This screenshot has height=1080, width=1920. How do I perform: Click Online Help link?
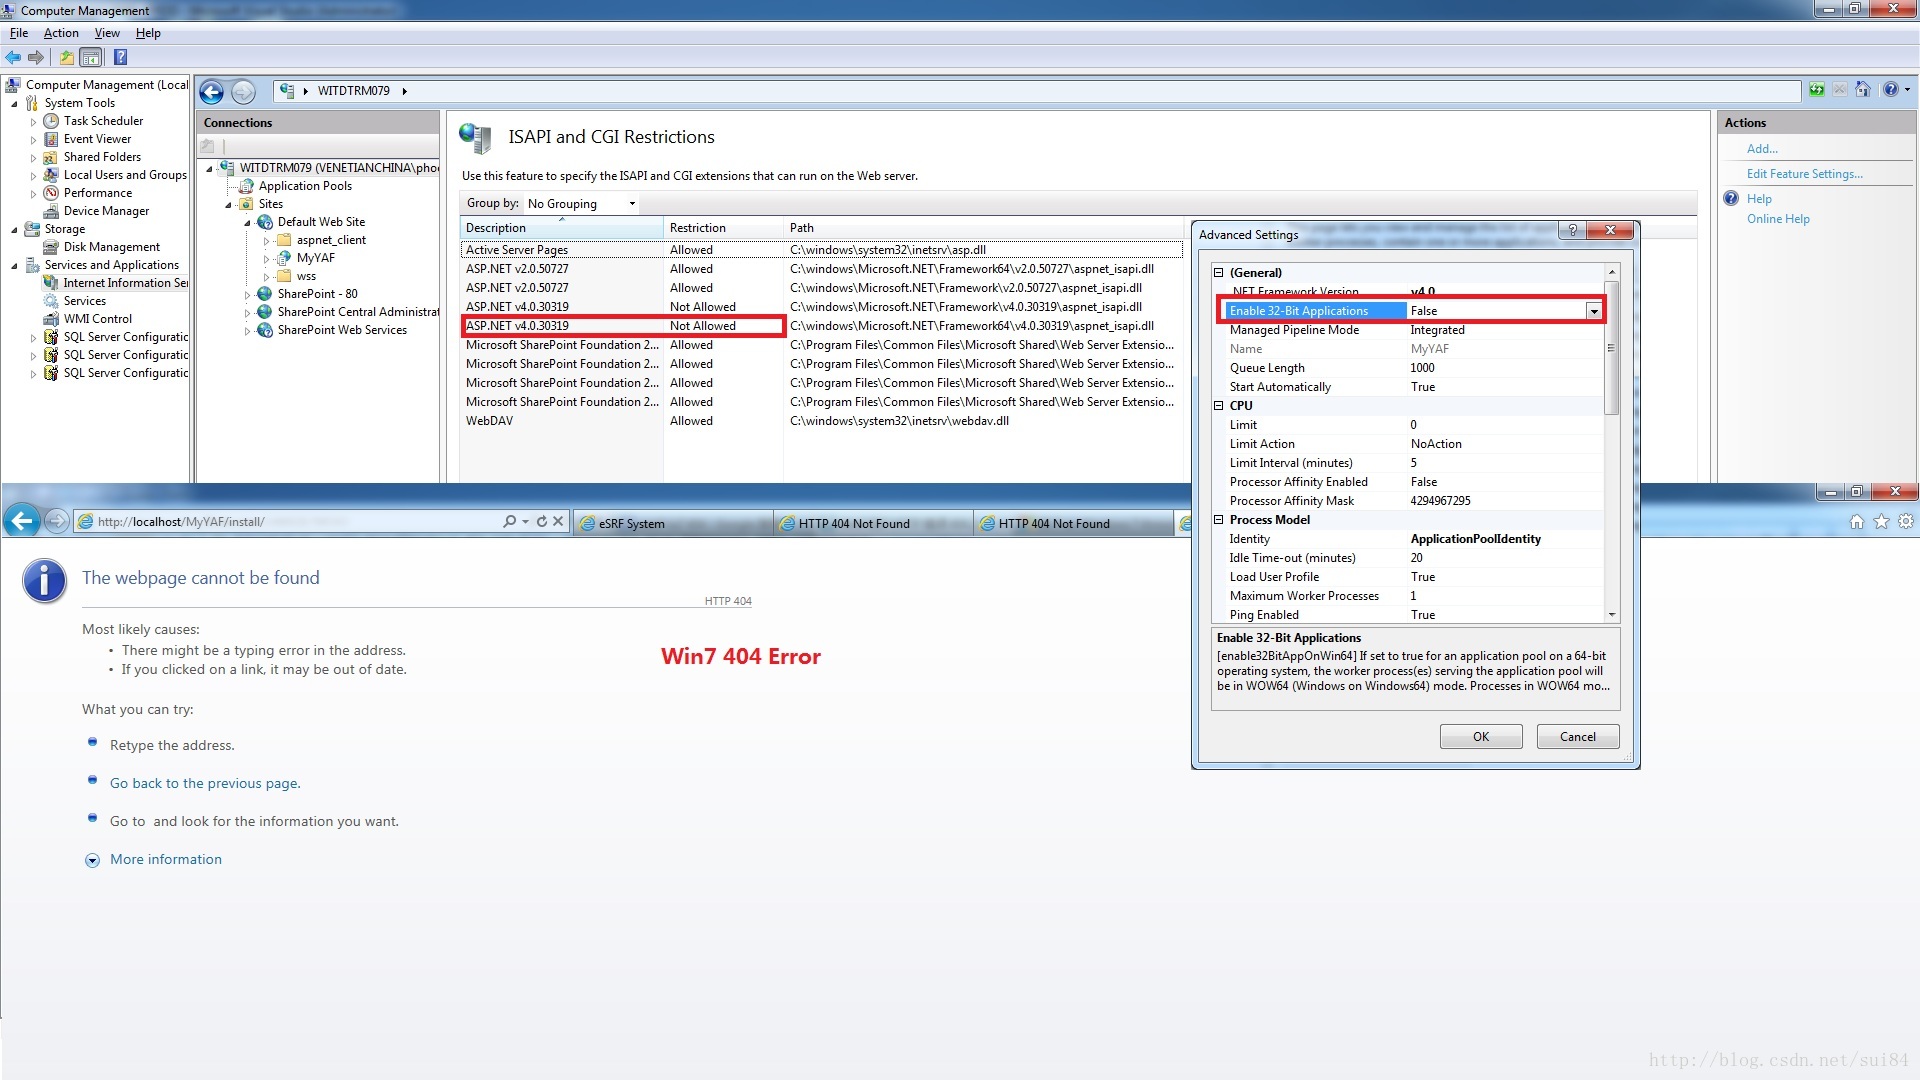pos(1778,219)
